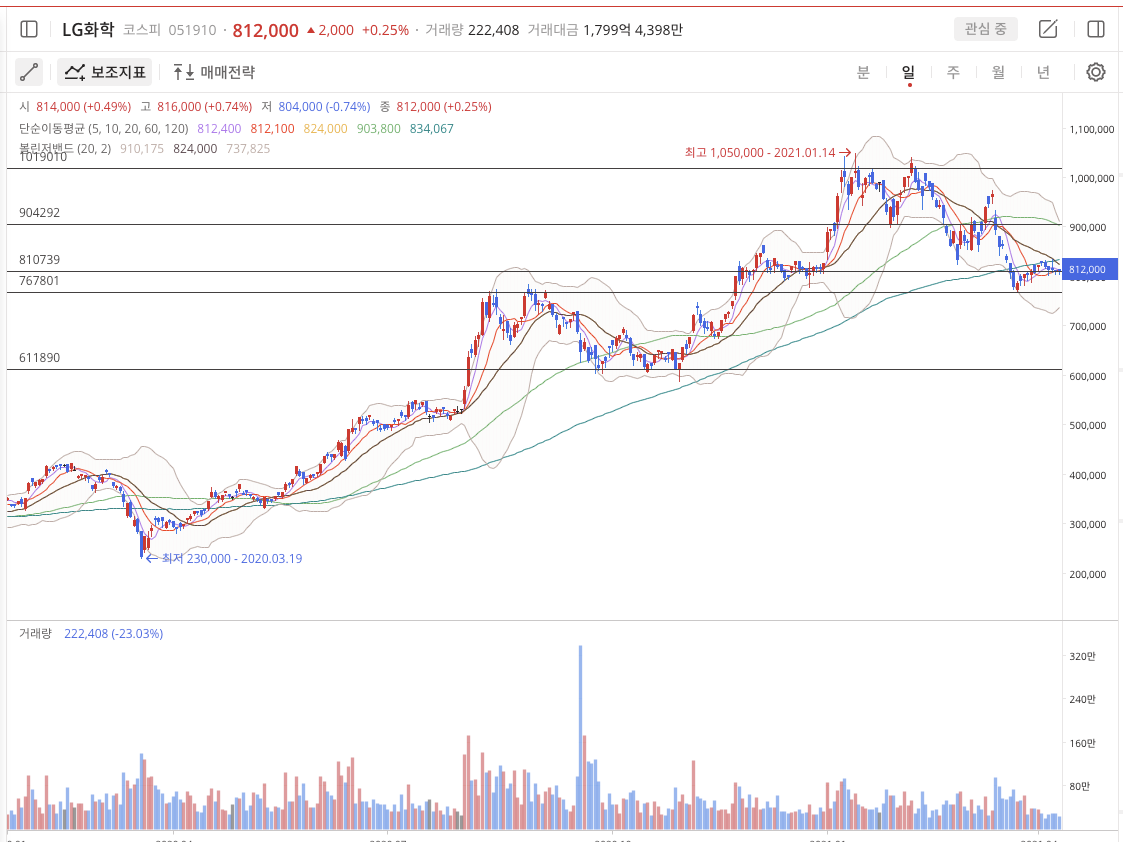Toggle the right side panel icon
Viewport: 1123px width, 842px height.
tap(1096, 29)
